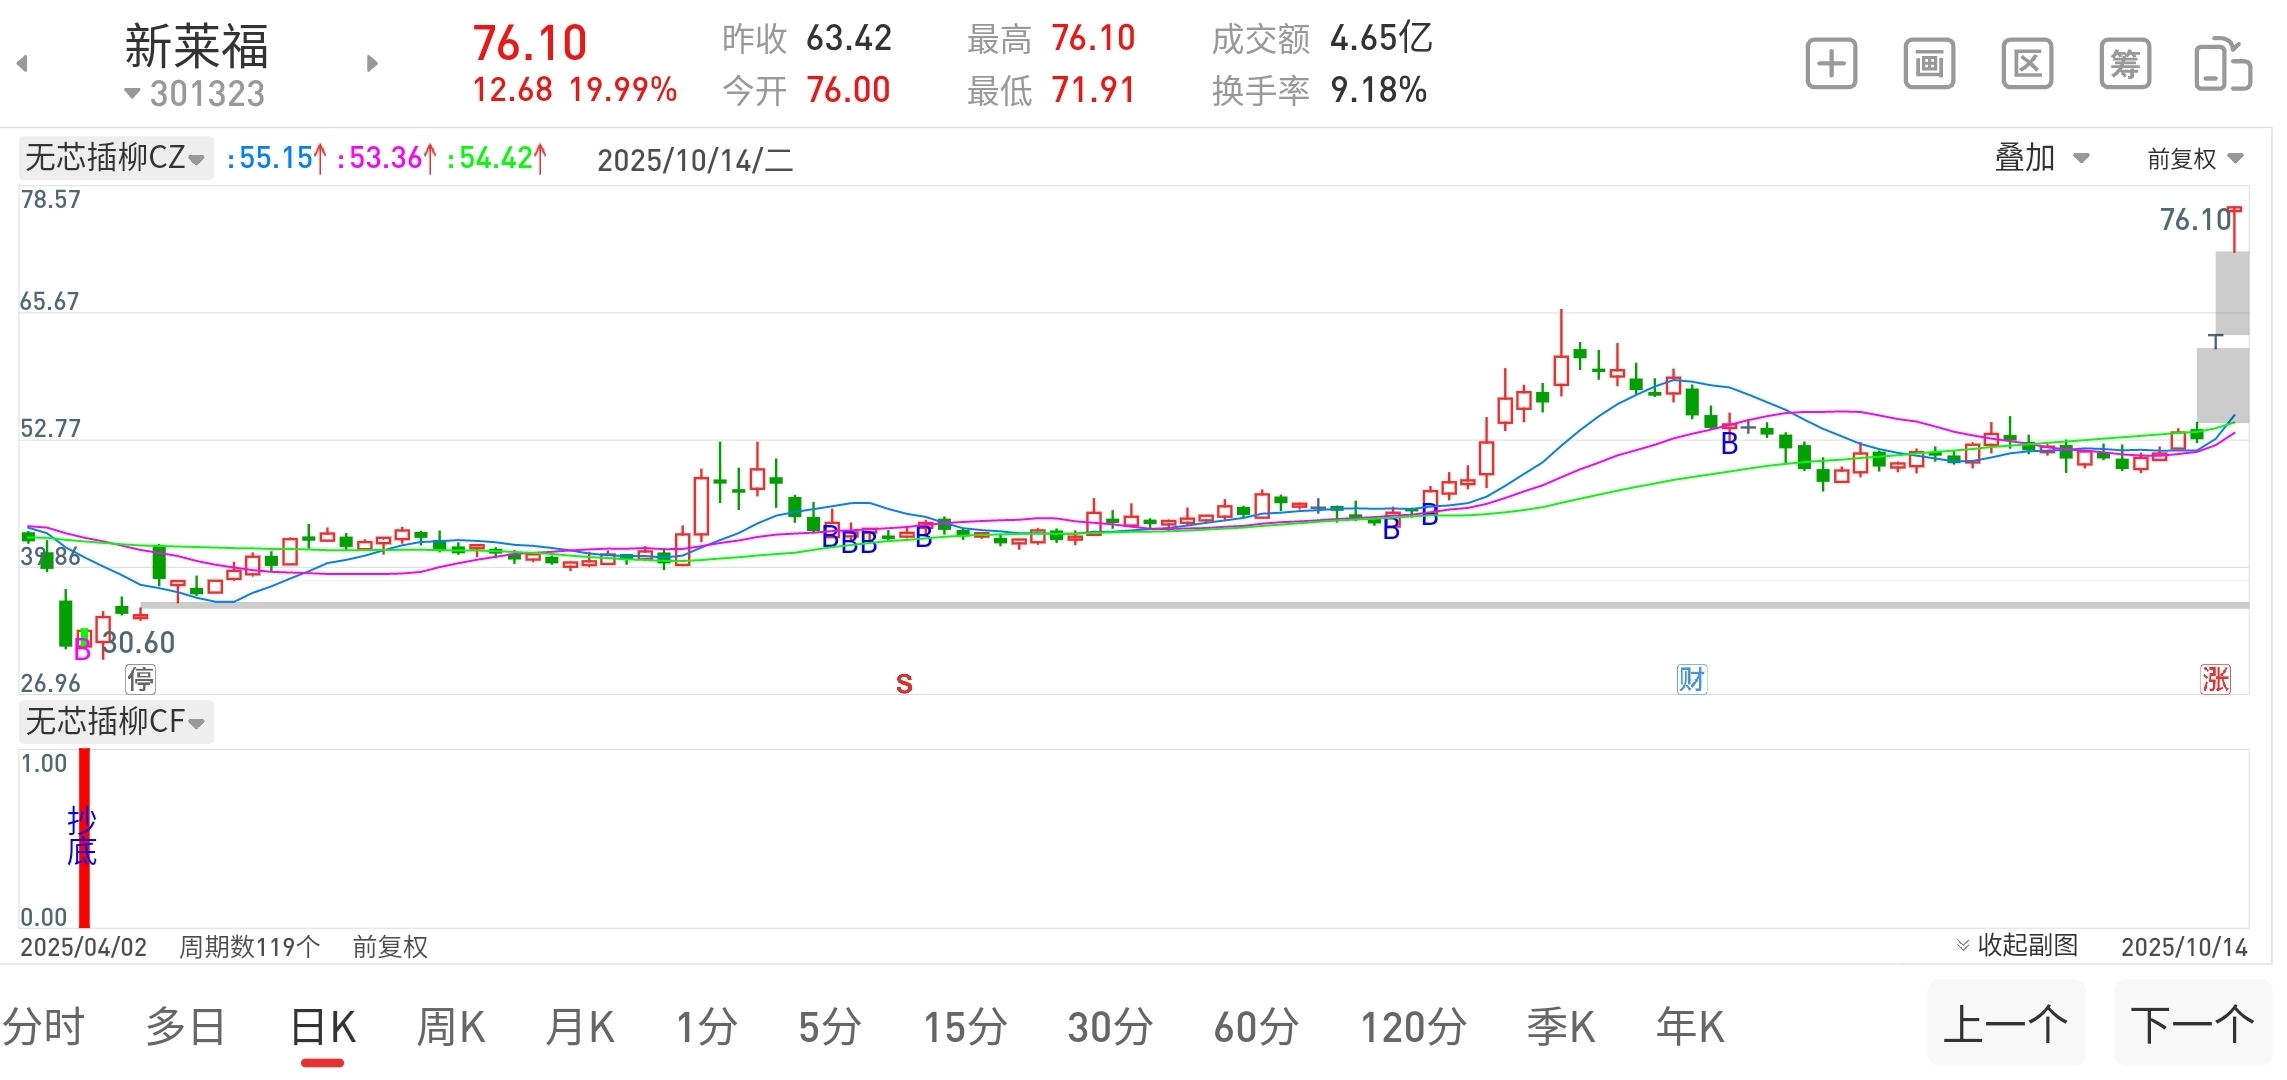Select the 60分 period tab
Screen dimensions: 2287x1080
1256,1027
